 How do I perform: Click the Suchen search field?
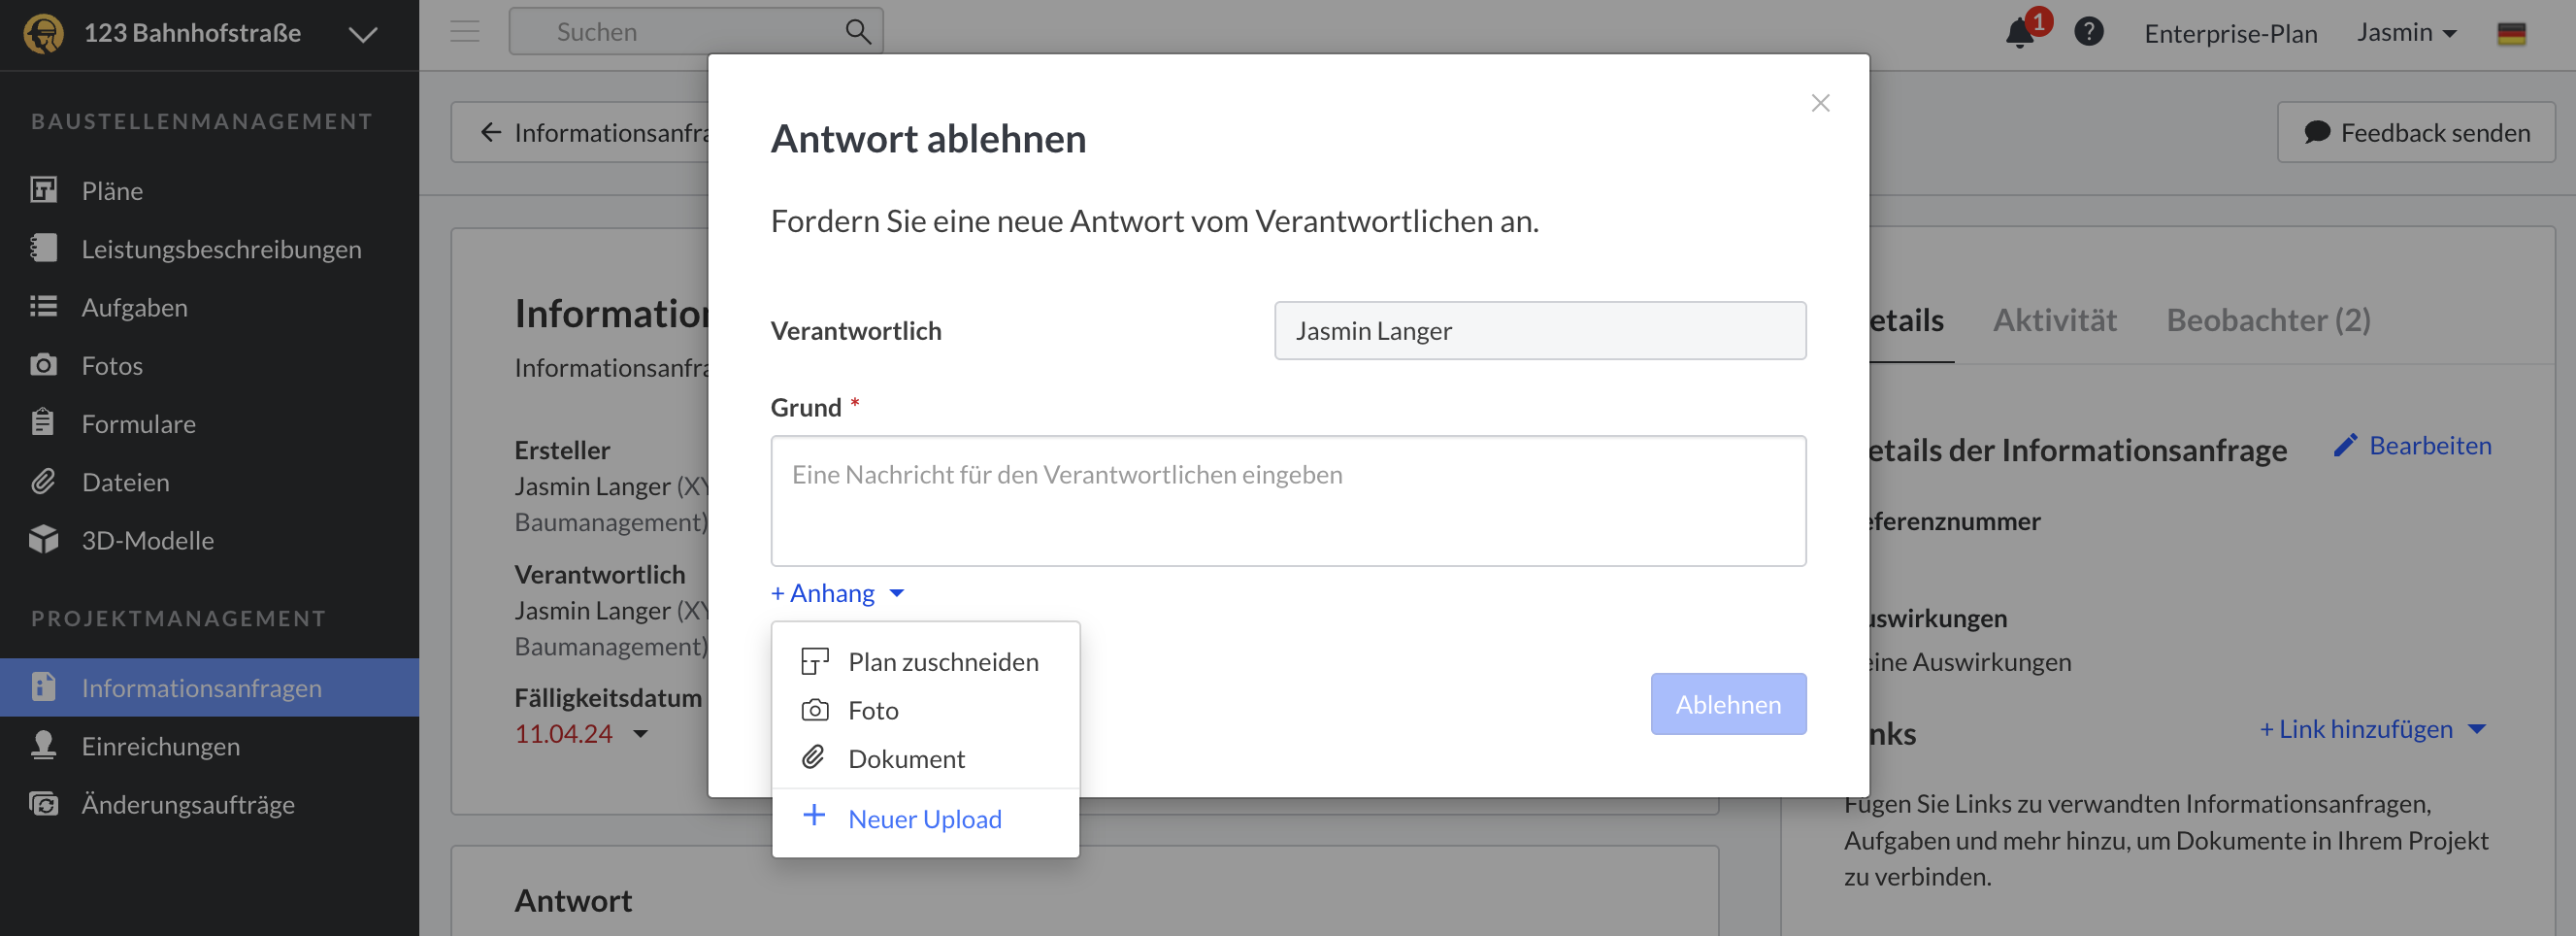click(x=695, y=32)
